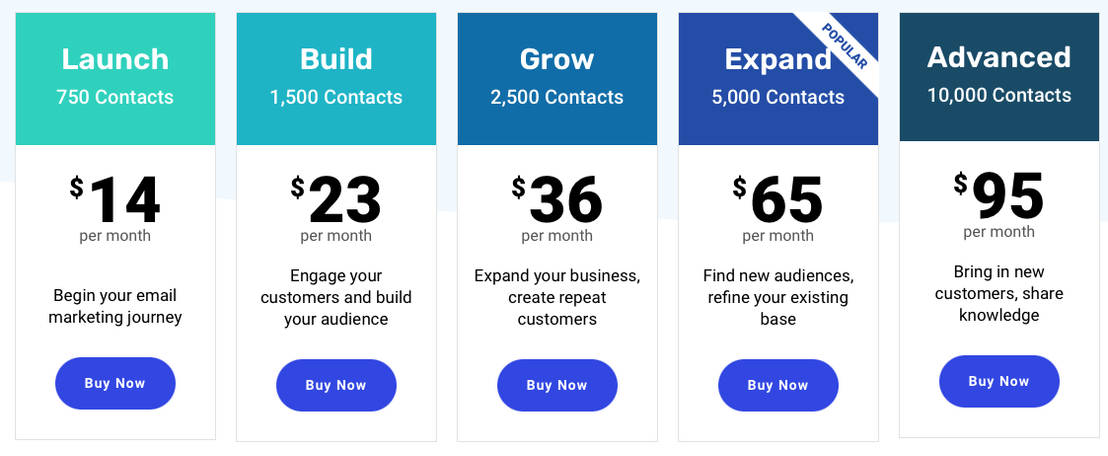Click the Expand plan title
Image resolution: width=1108 pixels, height=456 pixels.
[x=777, y=59]
